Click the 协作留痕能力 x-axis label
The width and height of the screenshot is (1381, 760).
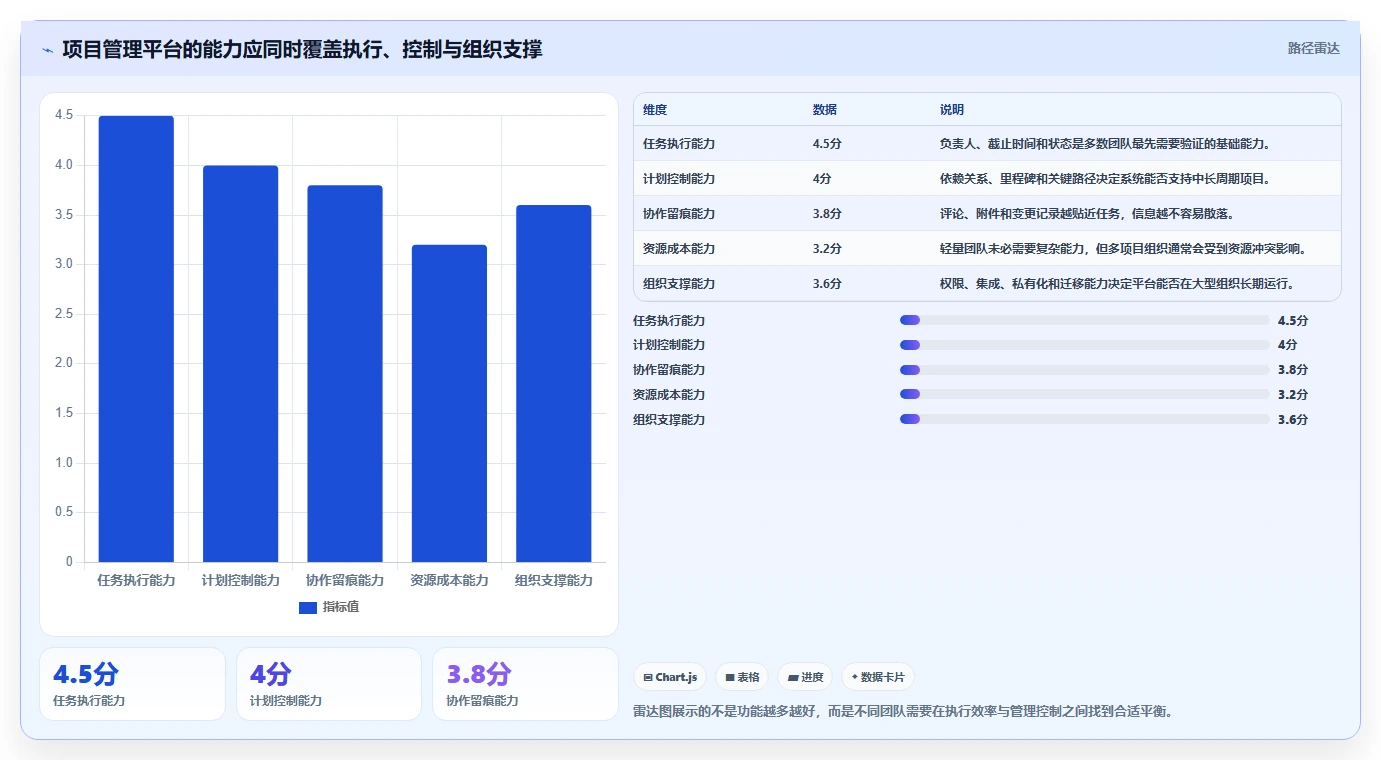tap(345, 581)
